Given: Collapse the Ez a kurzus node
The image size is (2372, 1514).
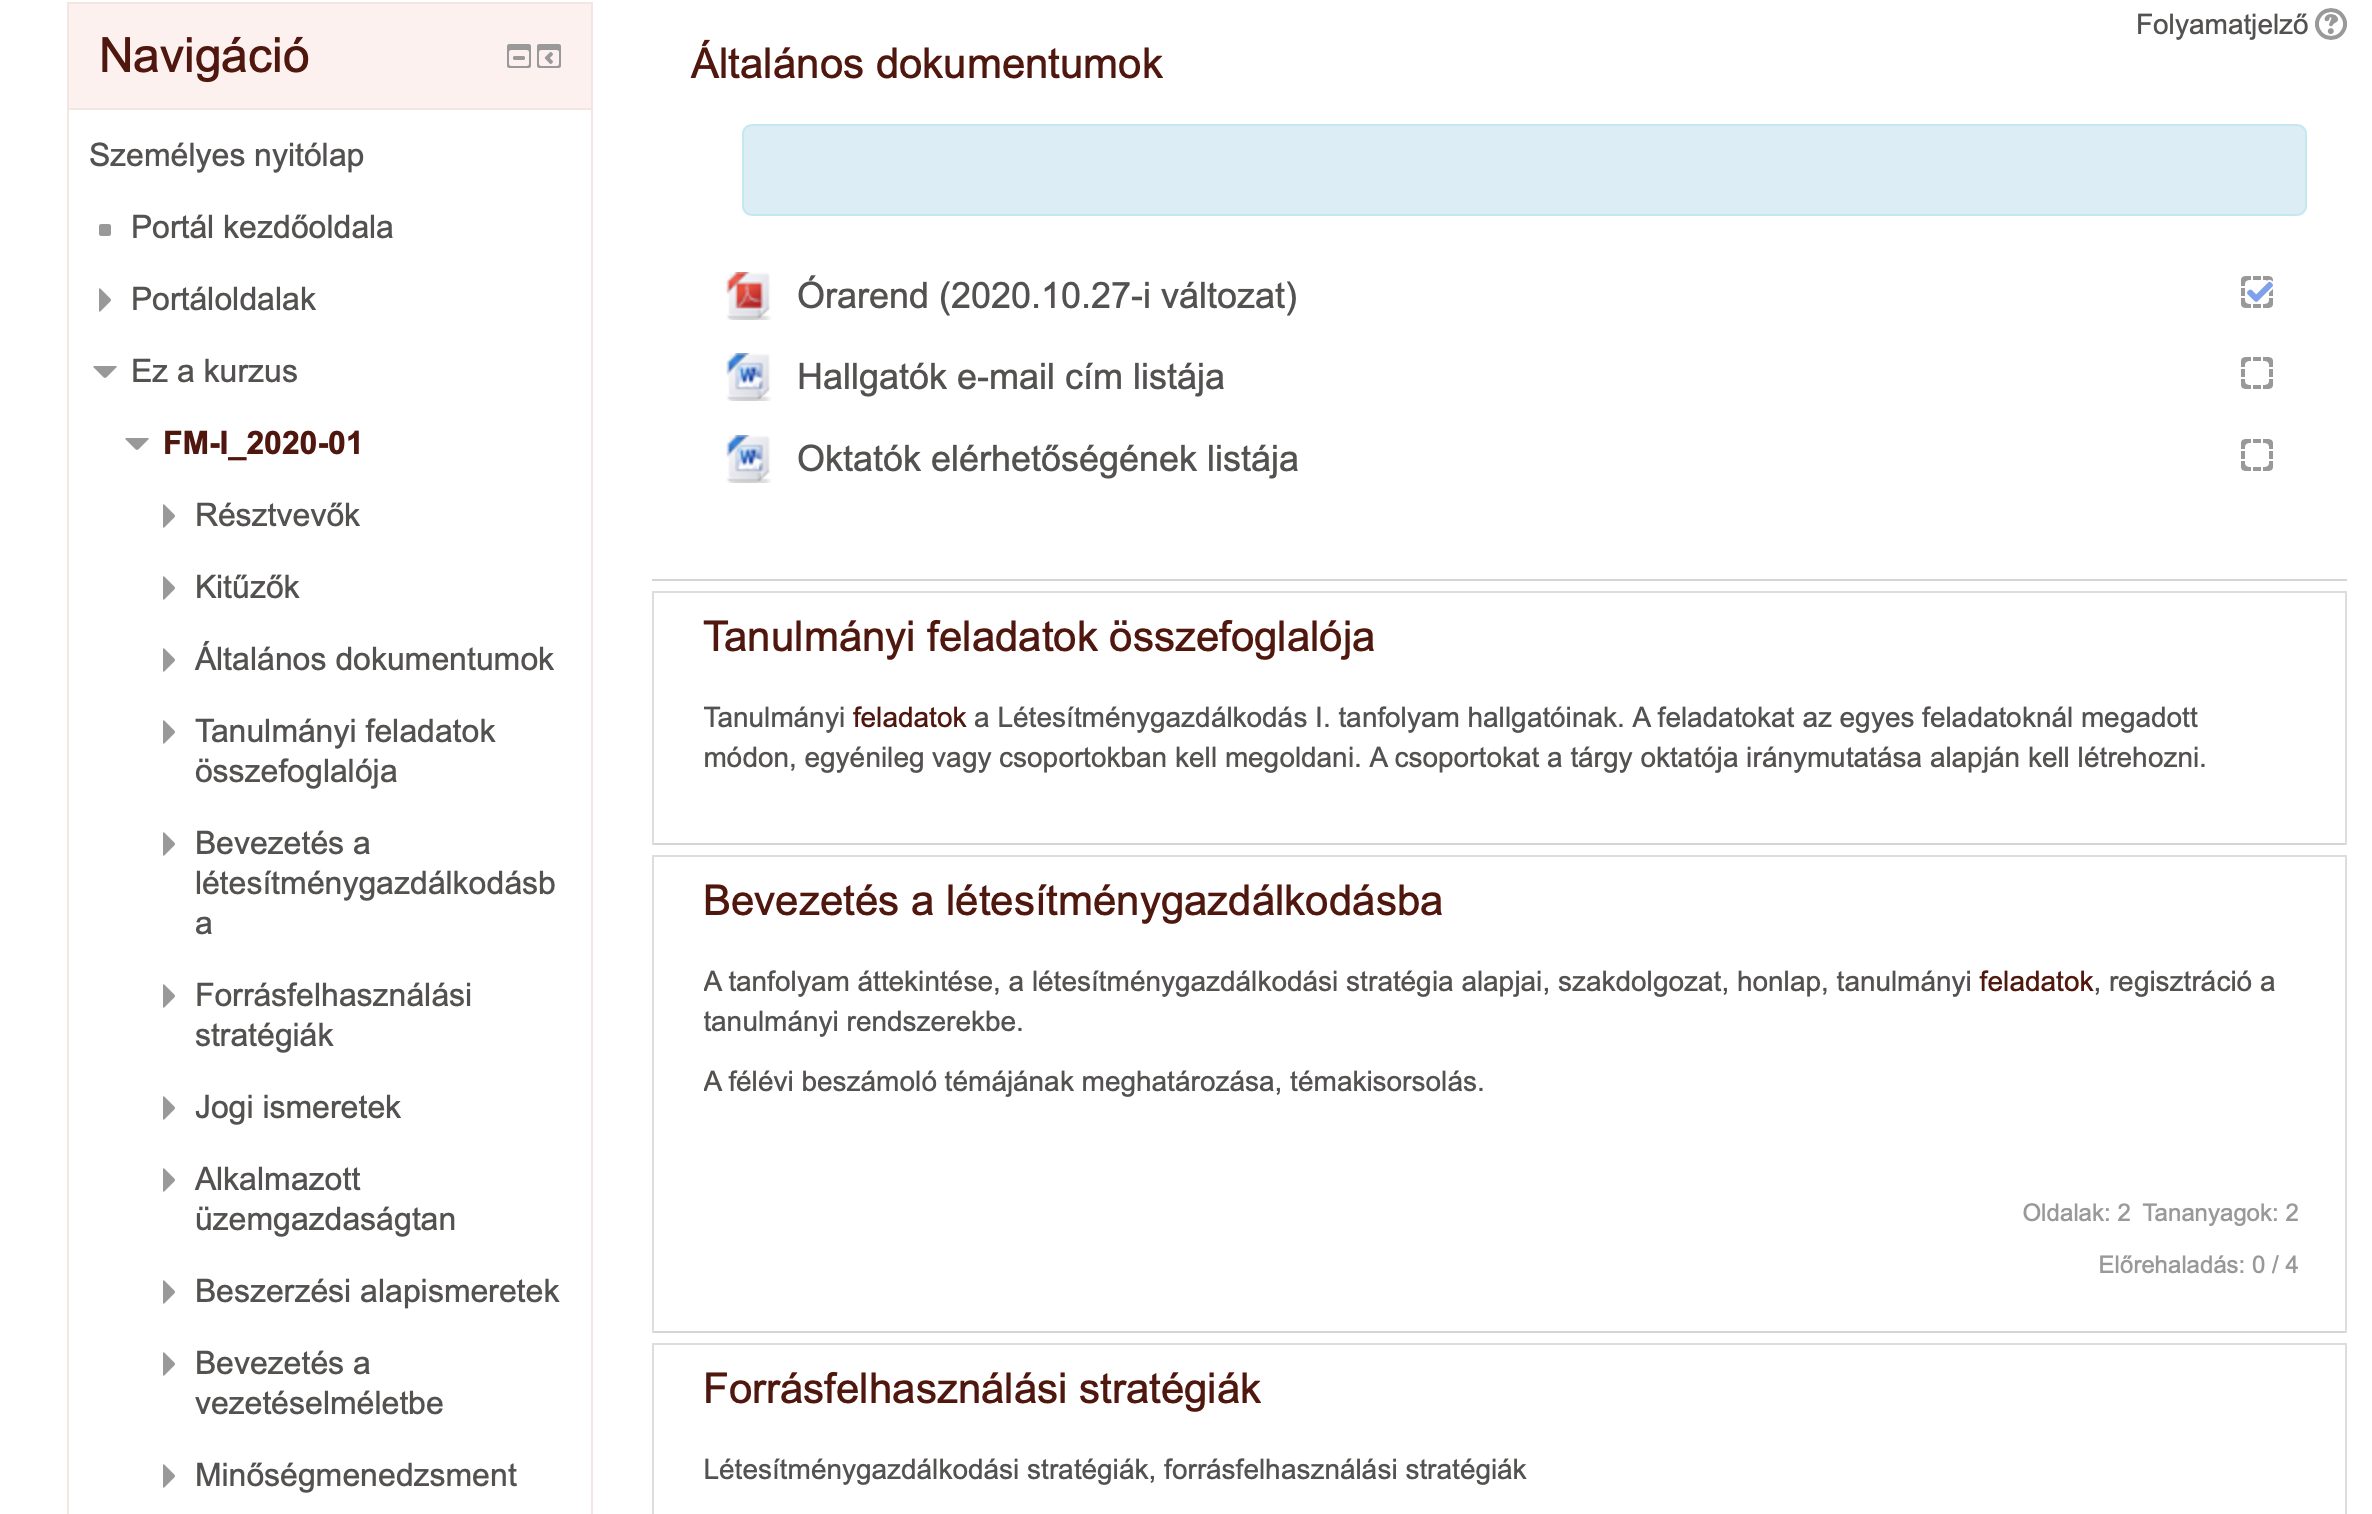Looking at the screenshot, I should click(105, 372).
